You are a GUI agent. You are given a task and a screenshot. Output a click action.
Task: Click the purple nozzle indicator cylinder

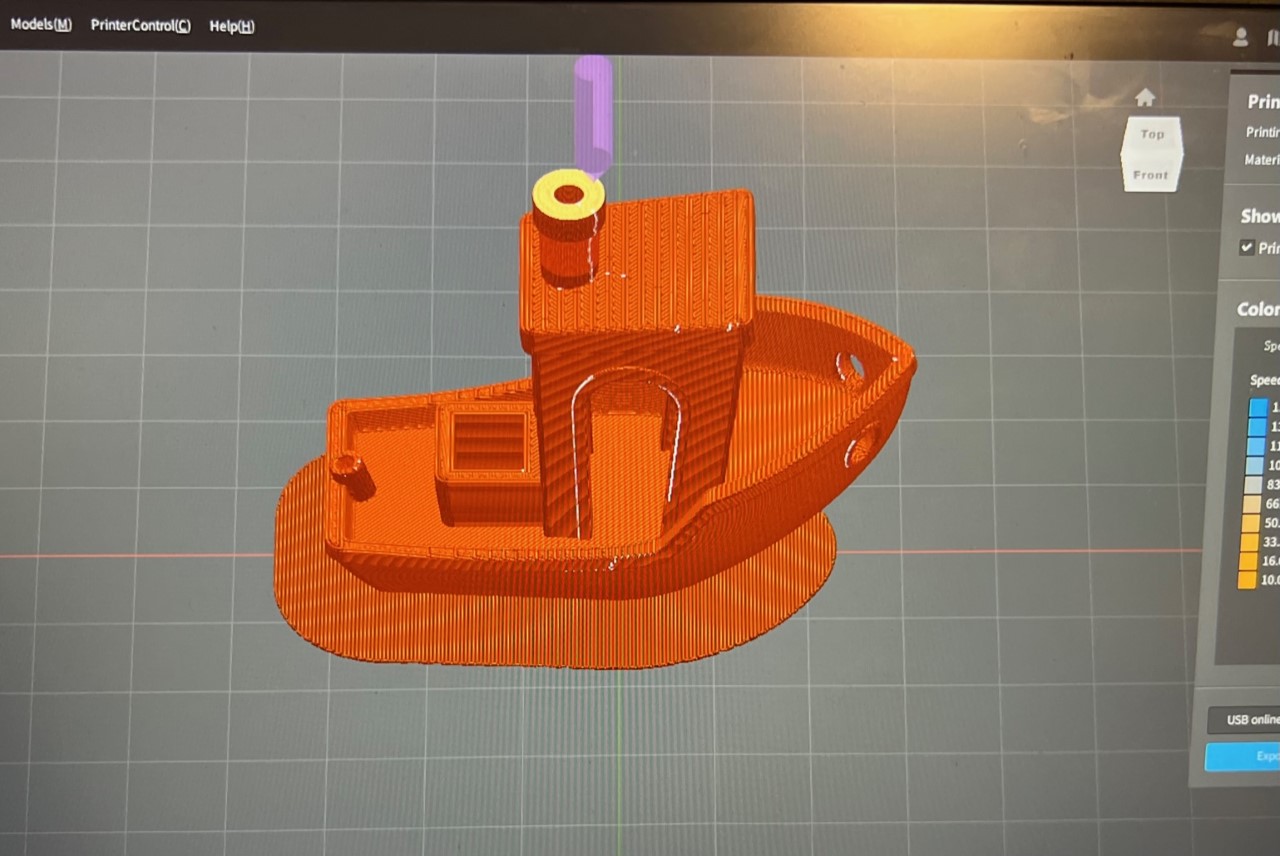tap(592, 112)
